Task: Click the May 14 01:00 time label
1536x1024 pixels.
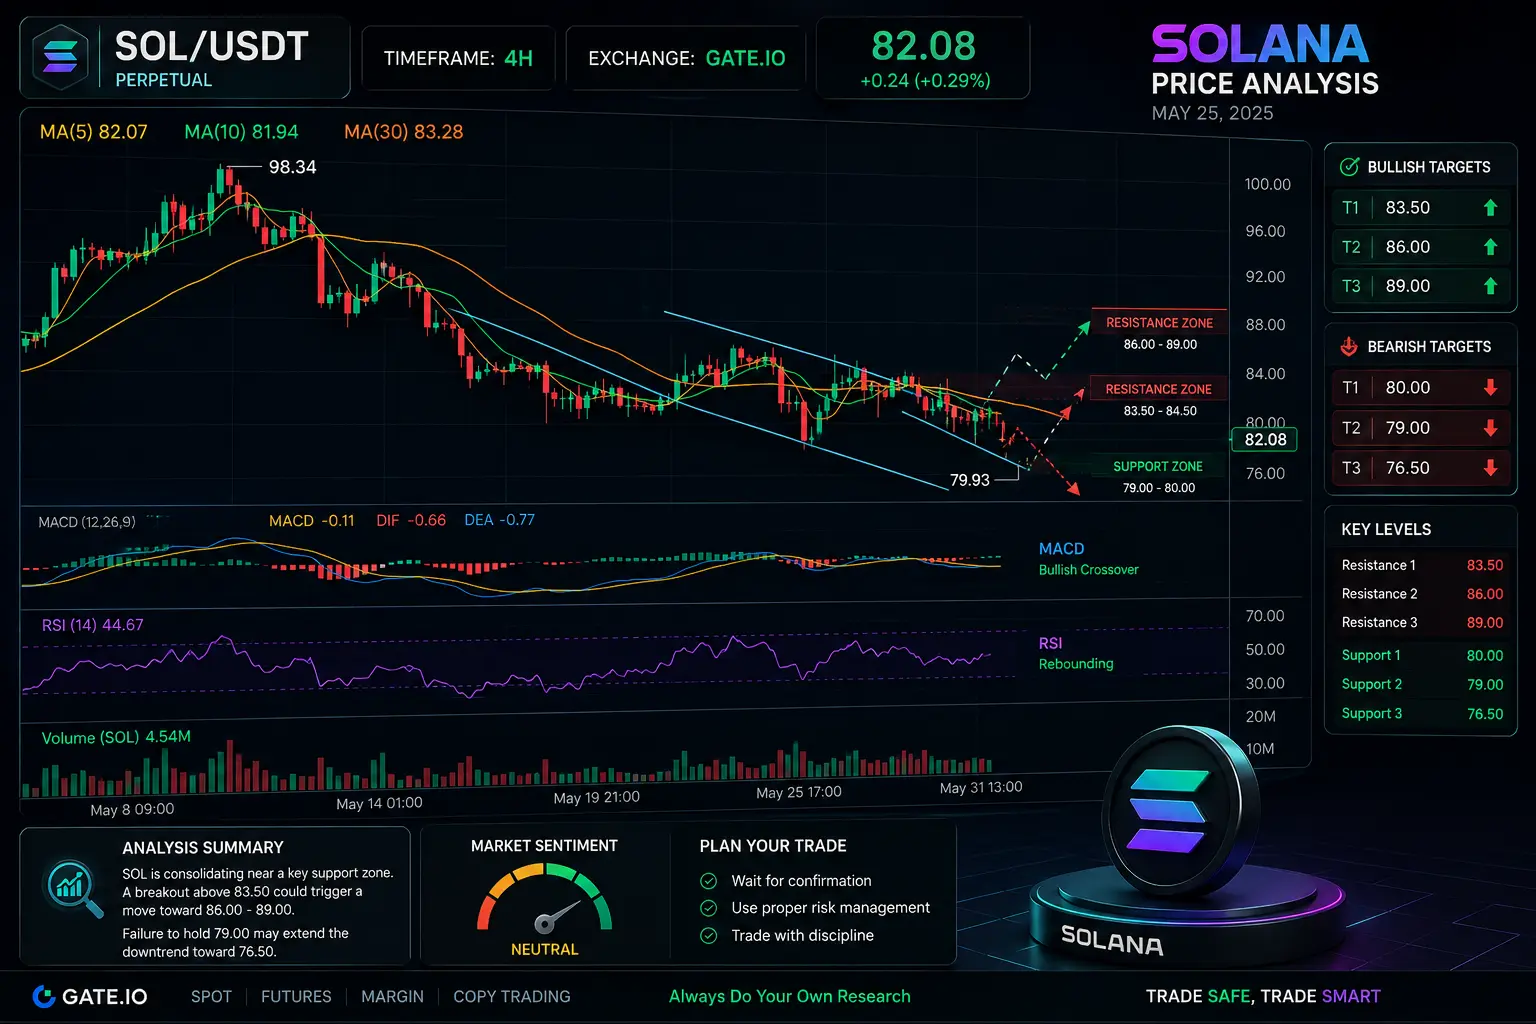Action: (379, 803)
